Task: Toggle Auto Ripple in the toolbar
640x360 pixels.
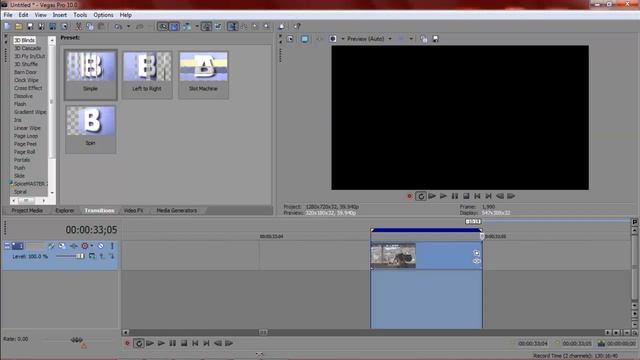Action: pos(187,27)
